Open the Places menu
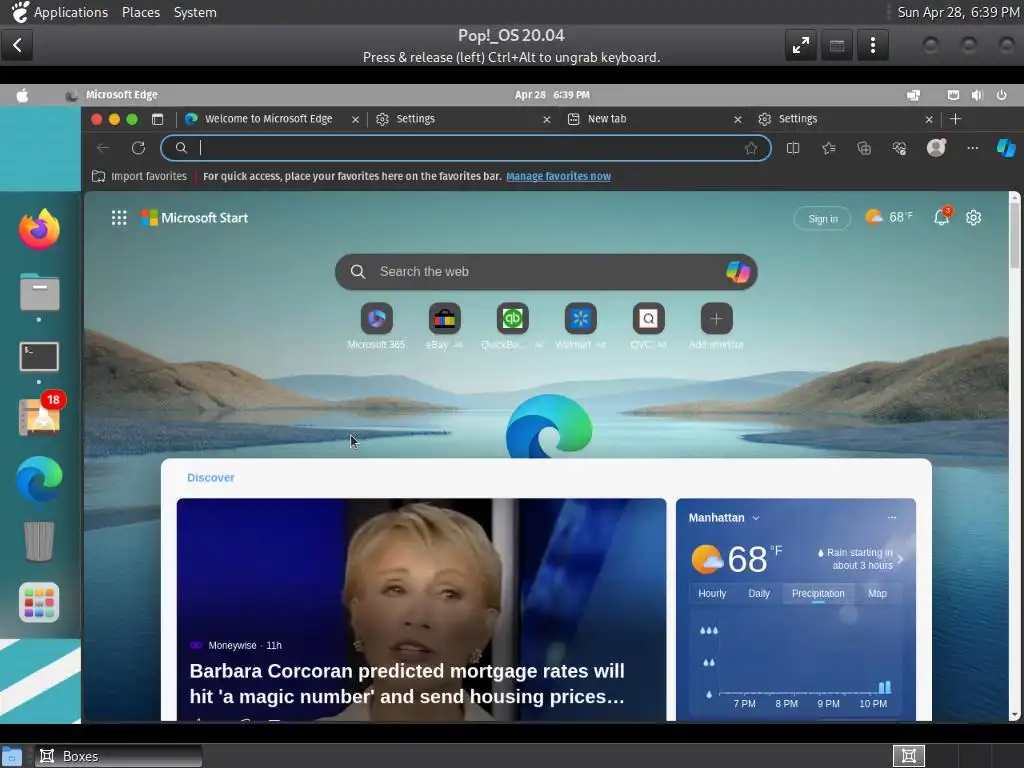This screenshot has width=1024, height=768. pyautogui.click(x=141, y=12)
